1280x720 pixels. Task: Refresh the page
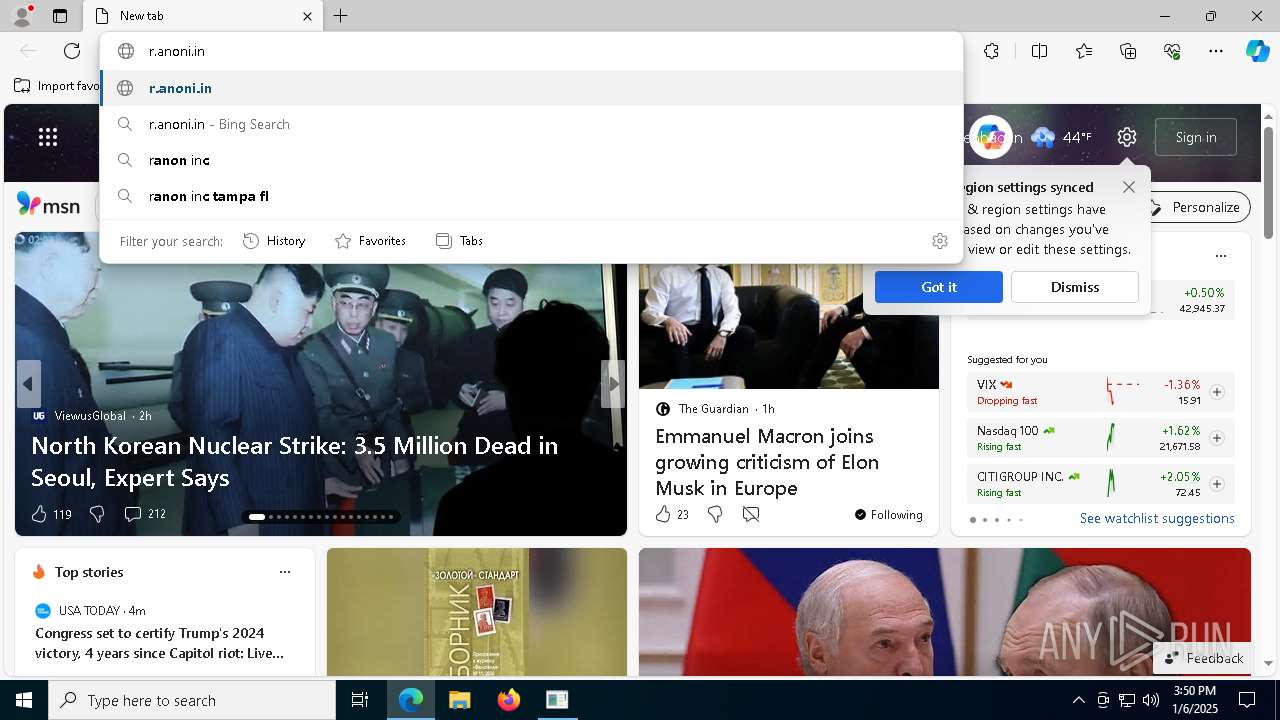[x=72, y=51]
